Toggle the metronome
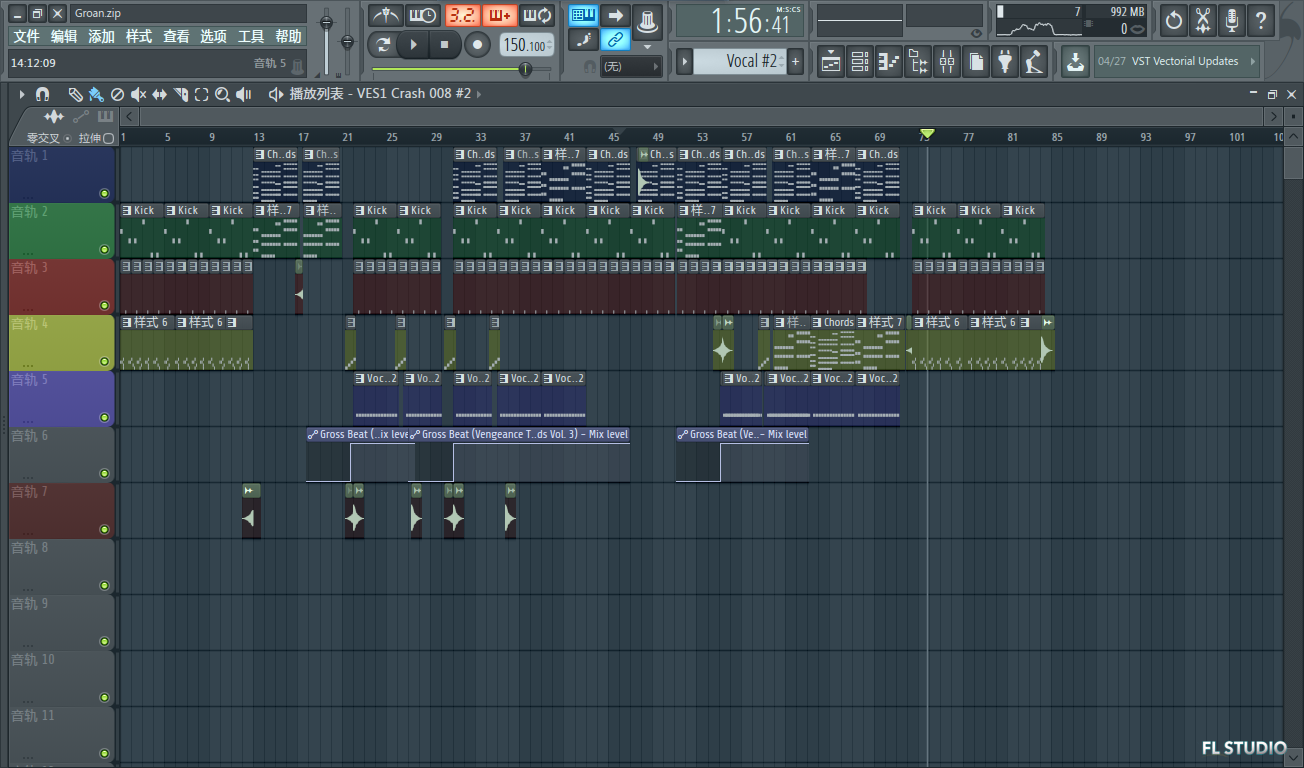1304x768 pixels. pos(385,15)
